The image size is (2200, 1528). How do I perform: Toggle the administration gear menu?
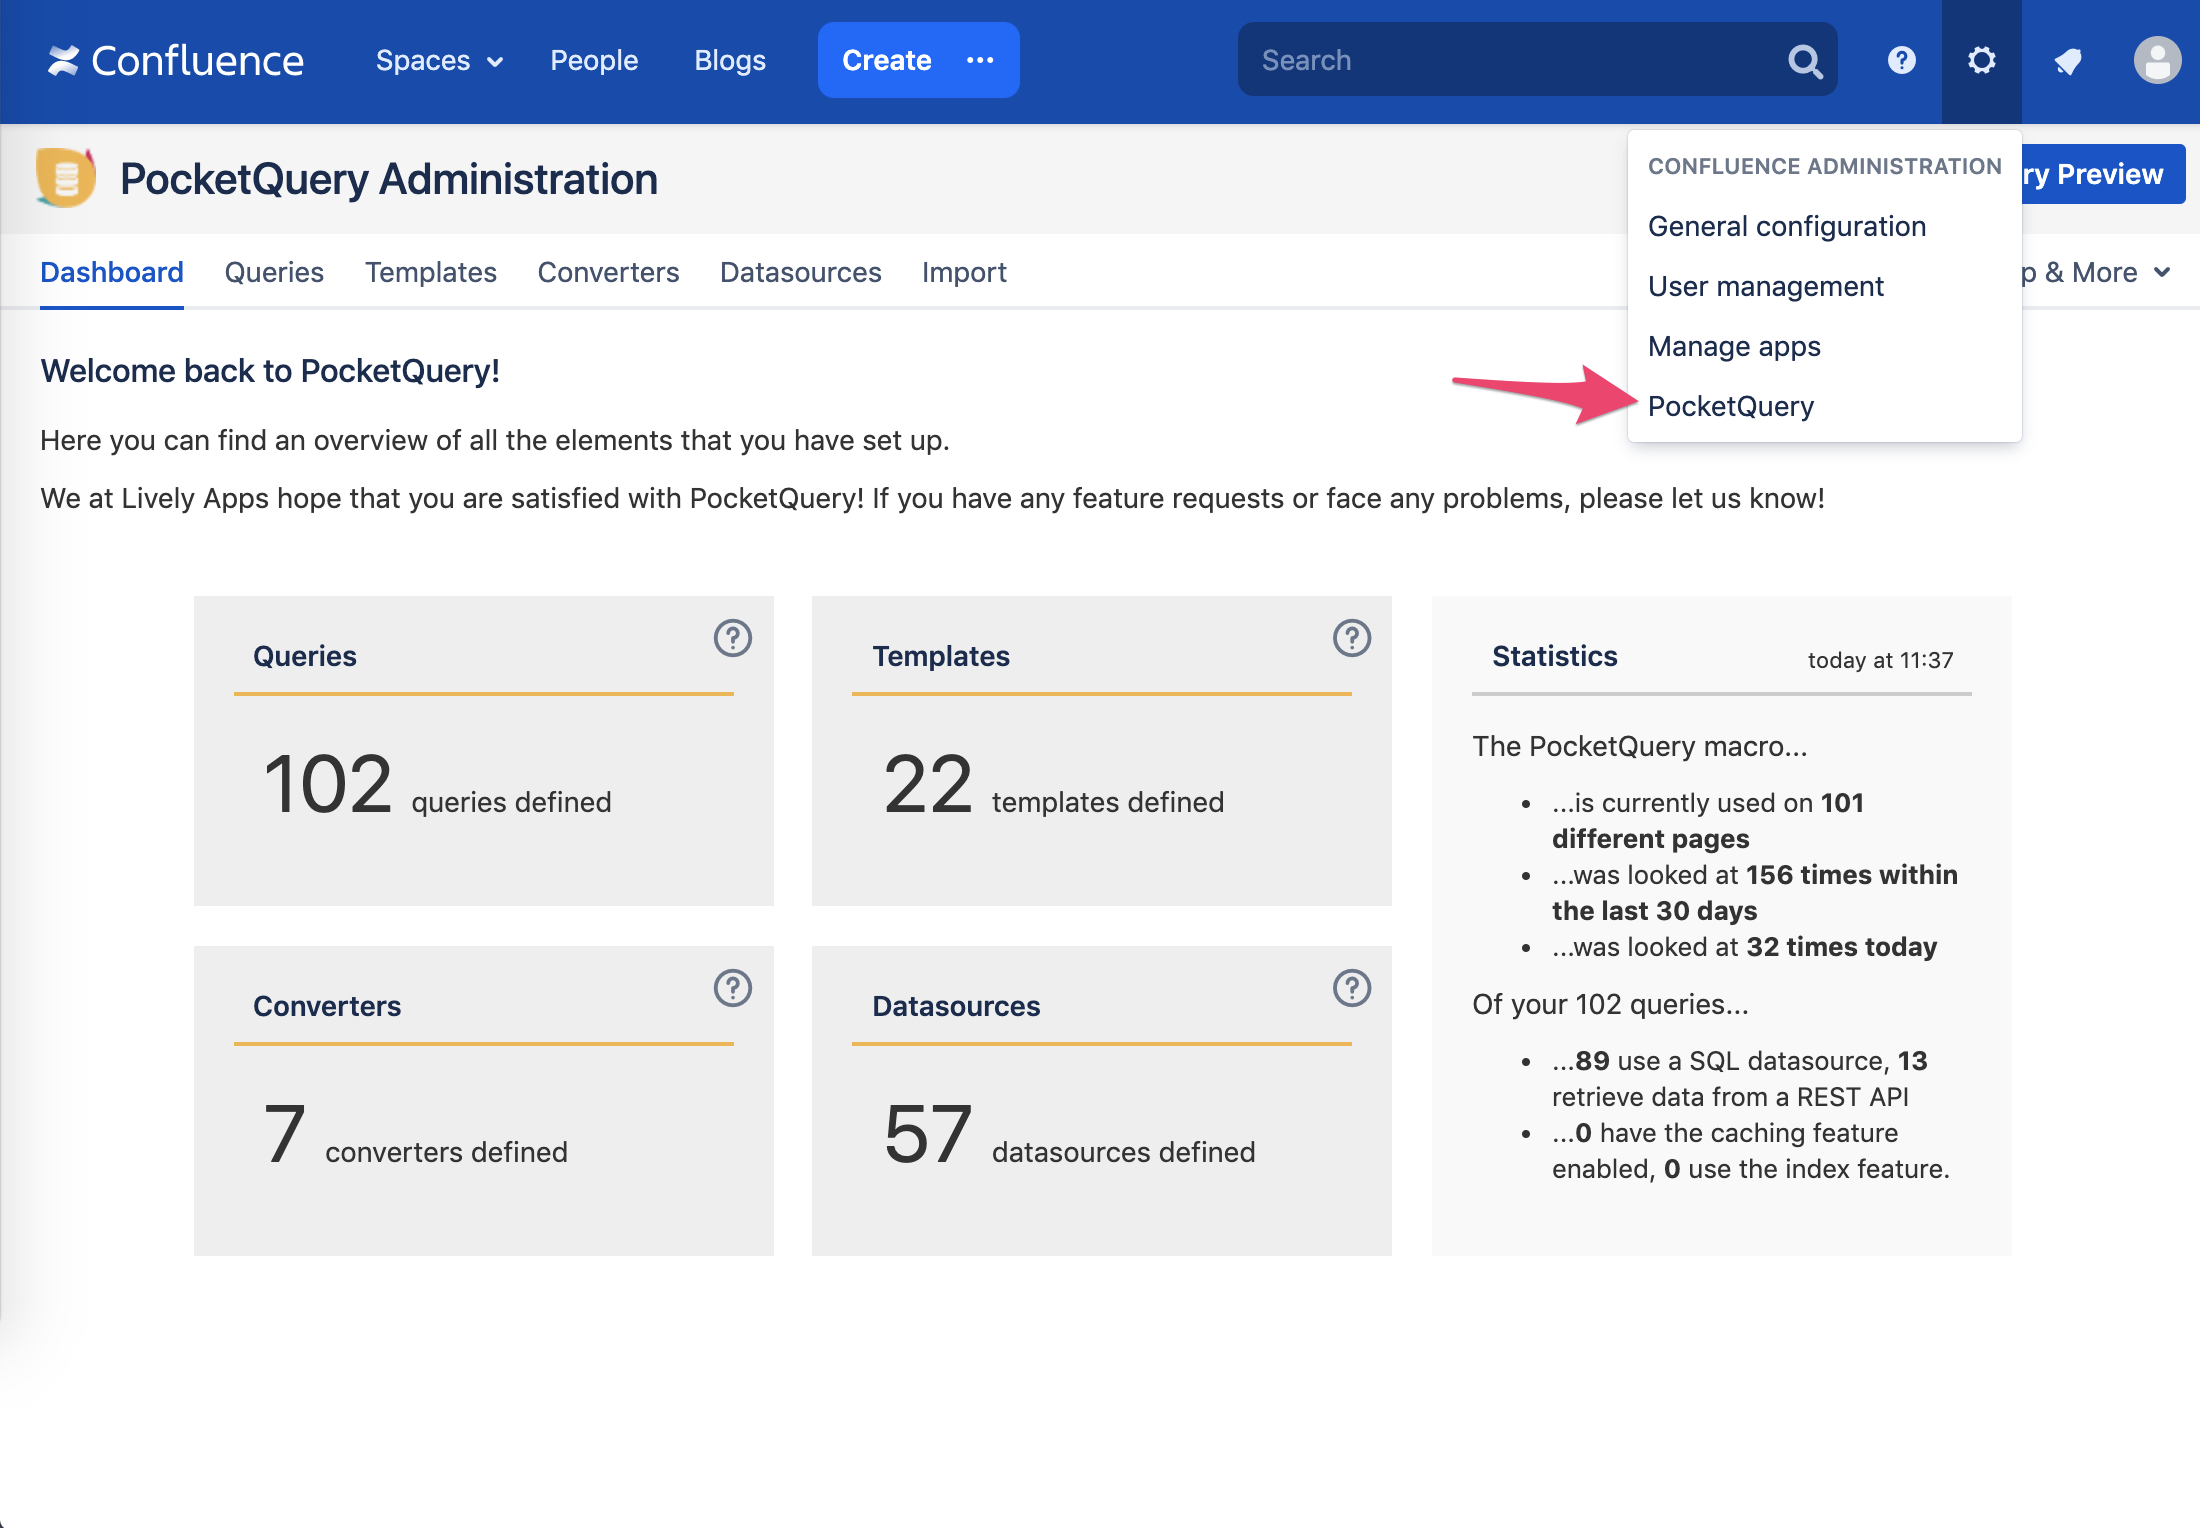point(1982,61)
